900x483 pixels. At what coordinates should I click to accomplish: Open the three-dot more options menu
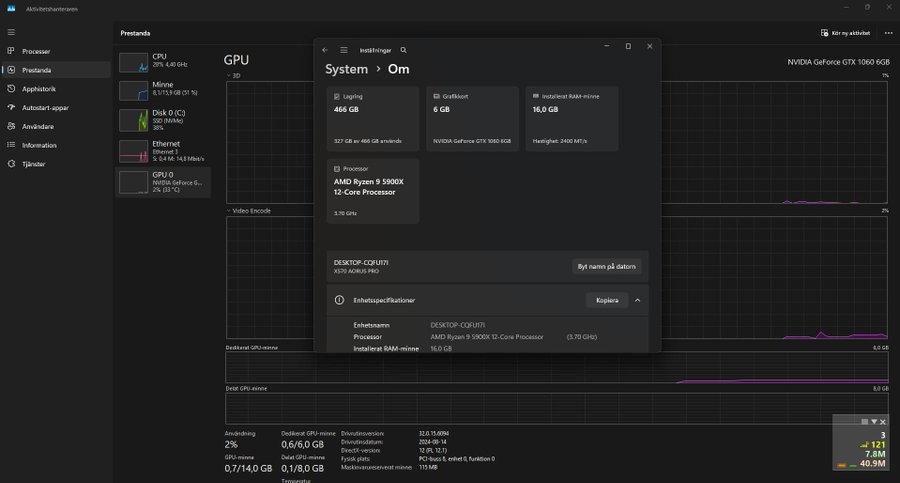point(888,32)
